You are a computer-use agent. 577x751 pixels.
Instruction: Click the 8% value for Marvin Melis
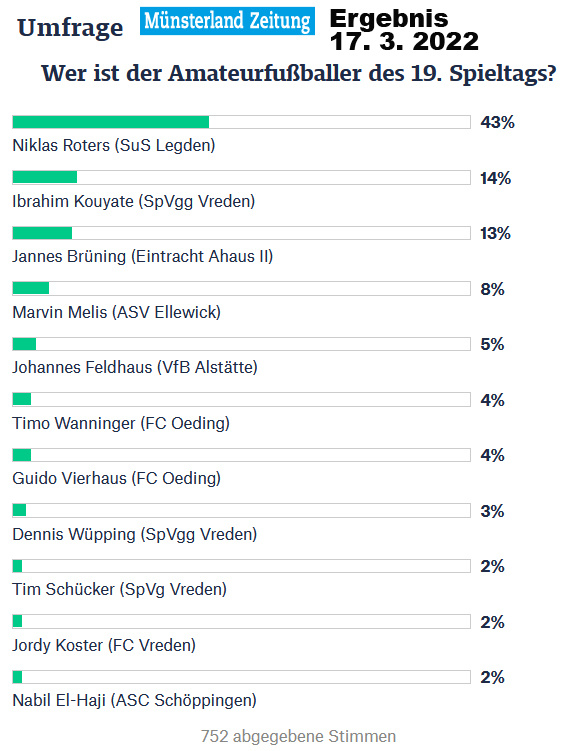493,289
